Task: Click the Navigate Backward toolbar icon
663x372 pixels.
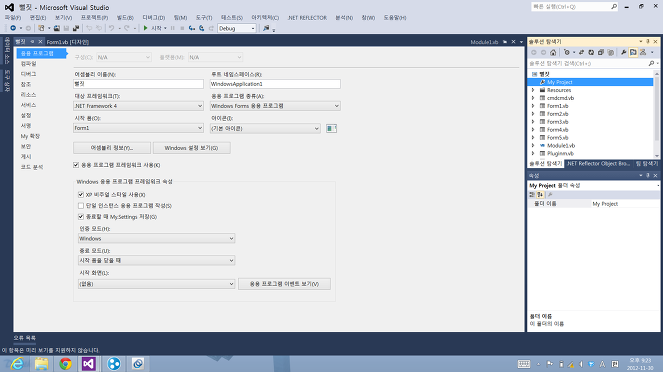Action: 13,28
